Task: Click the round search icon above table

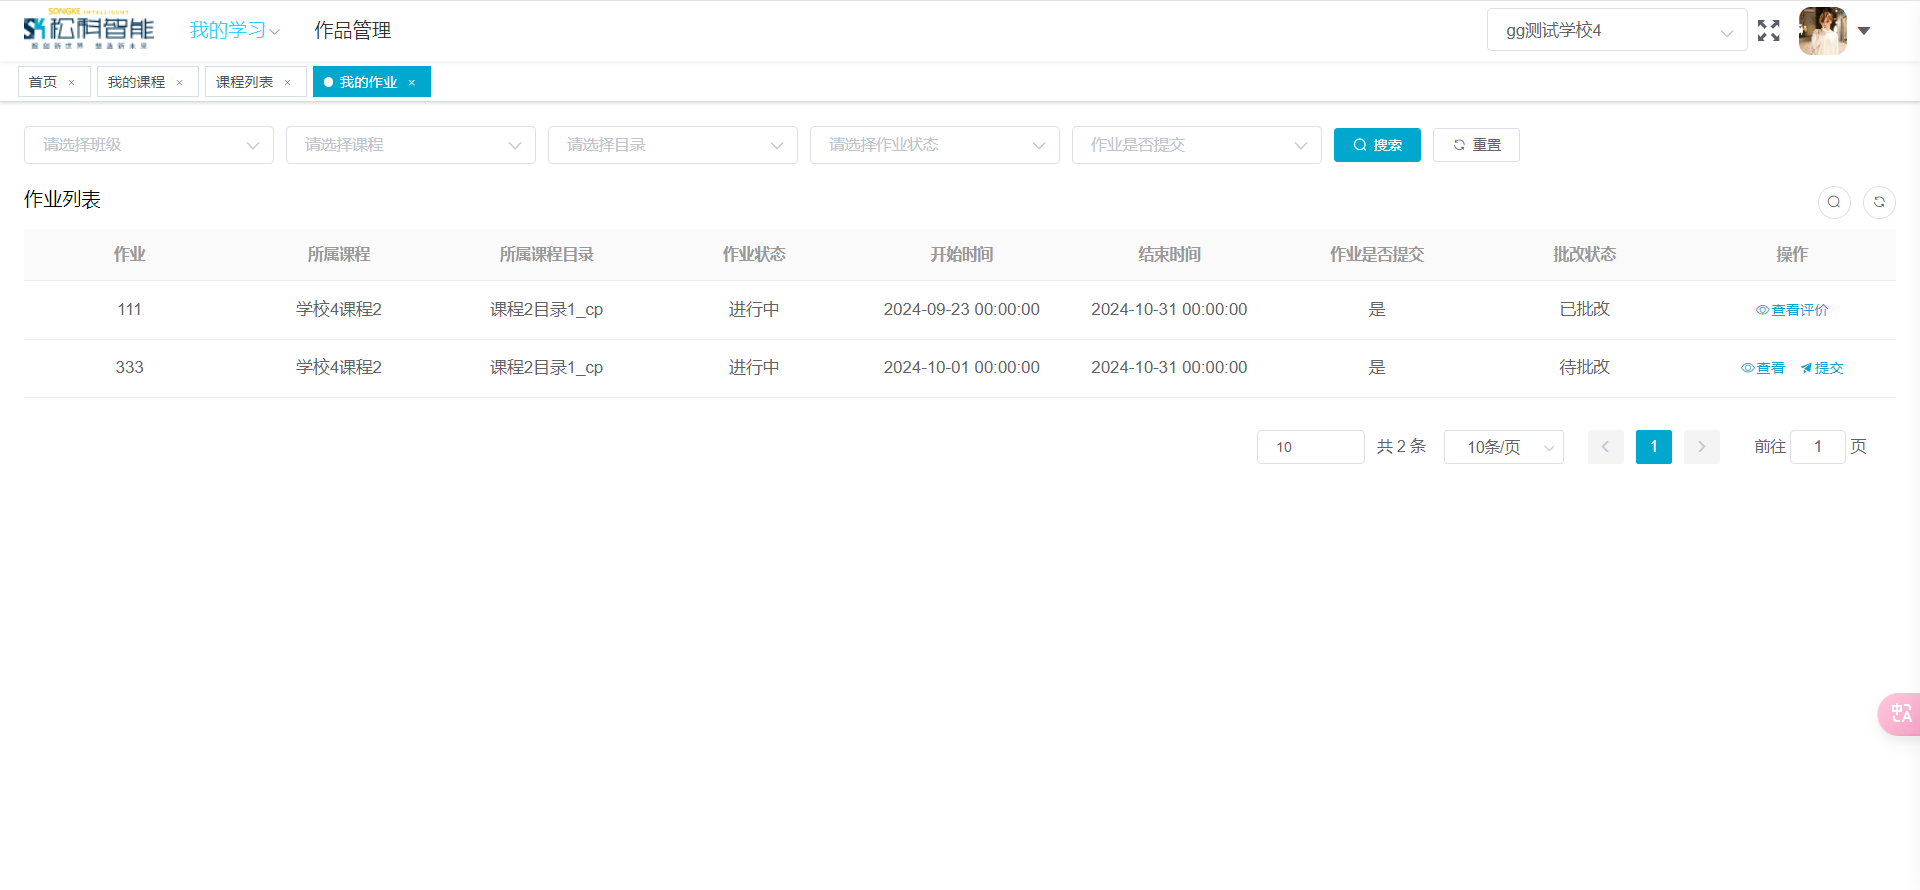Action: [x=1833, y=202]
